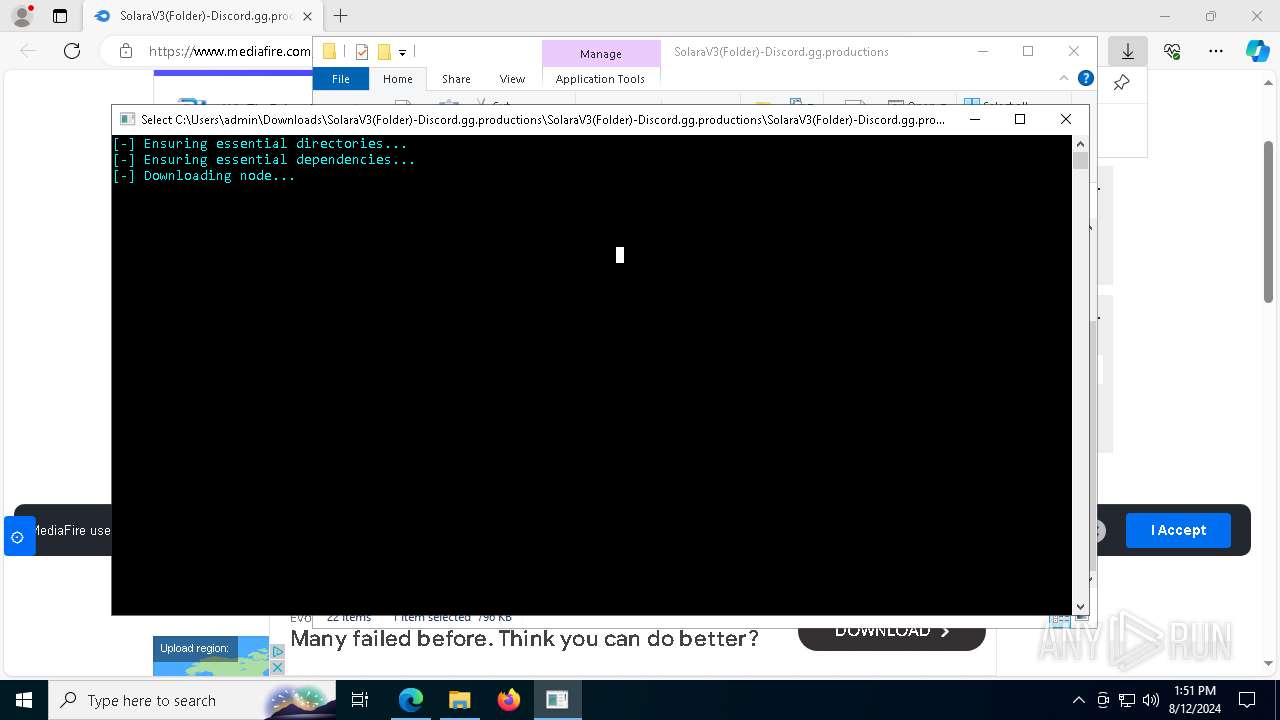Pin the downloads flyout
Viewport: 1280px width, 720px height.
click(1122, 83)
